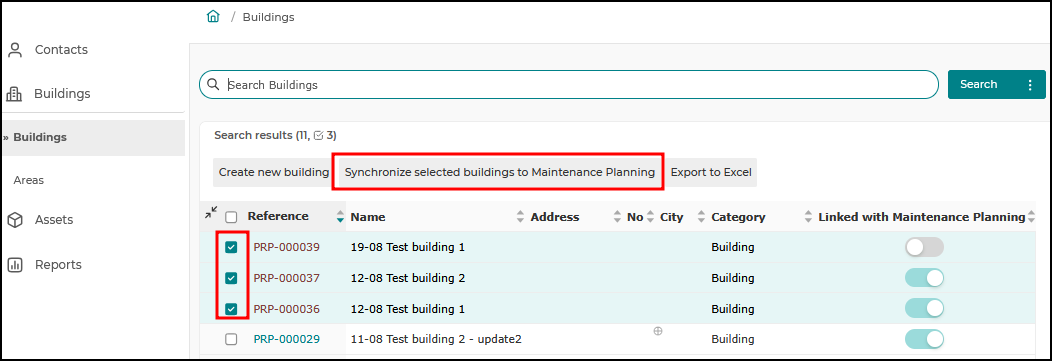Click Create new building
1052x361 pixels.
pos(274,172)
